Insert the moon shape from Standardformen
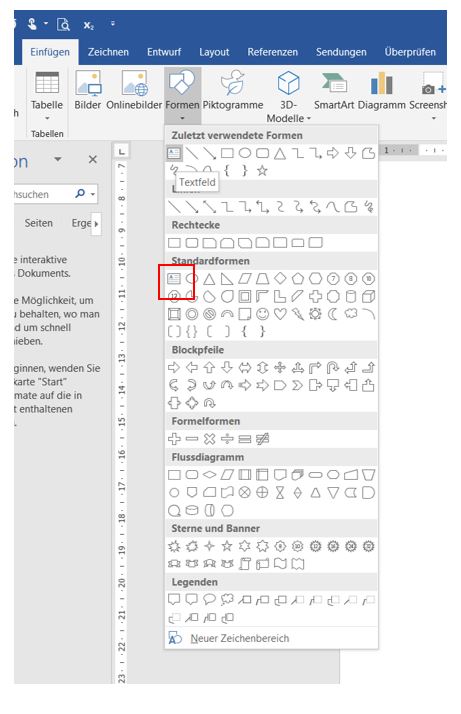Screen dimensions: 461x714 pyautogui.click(x=333, y=314)
